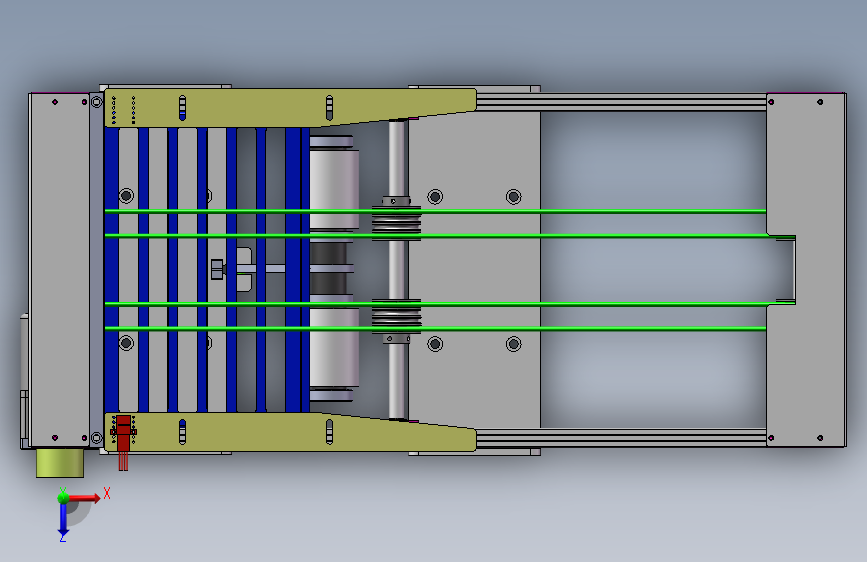Select the lower aluminum extrusion rail

coord(621,438)
